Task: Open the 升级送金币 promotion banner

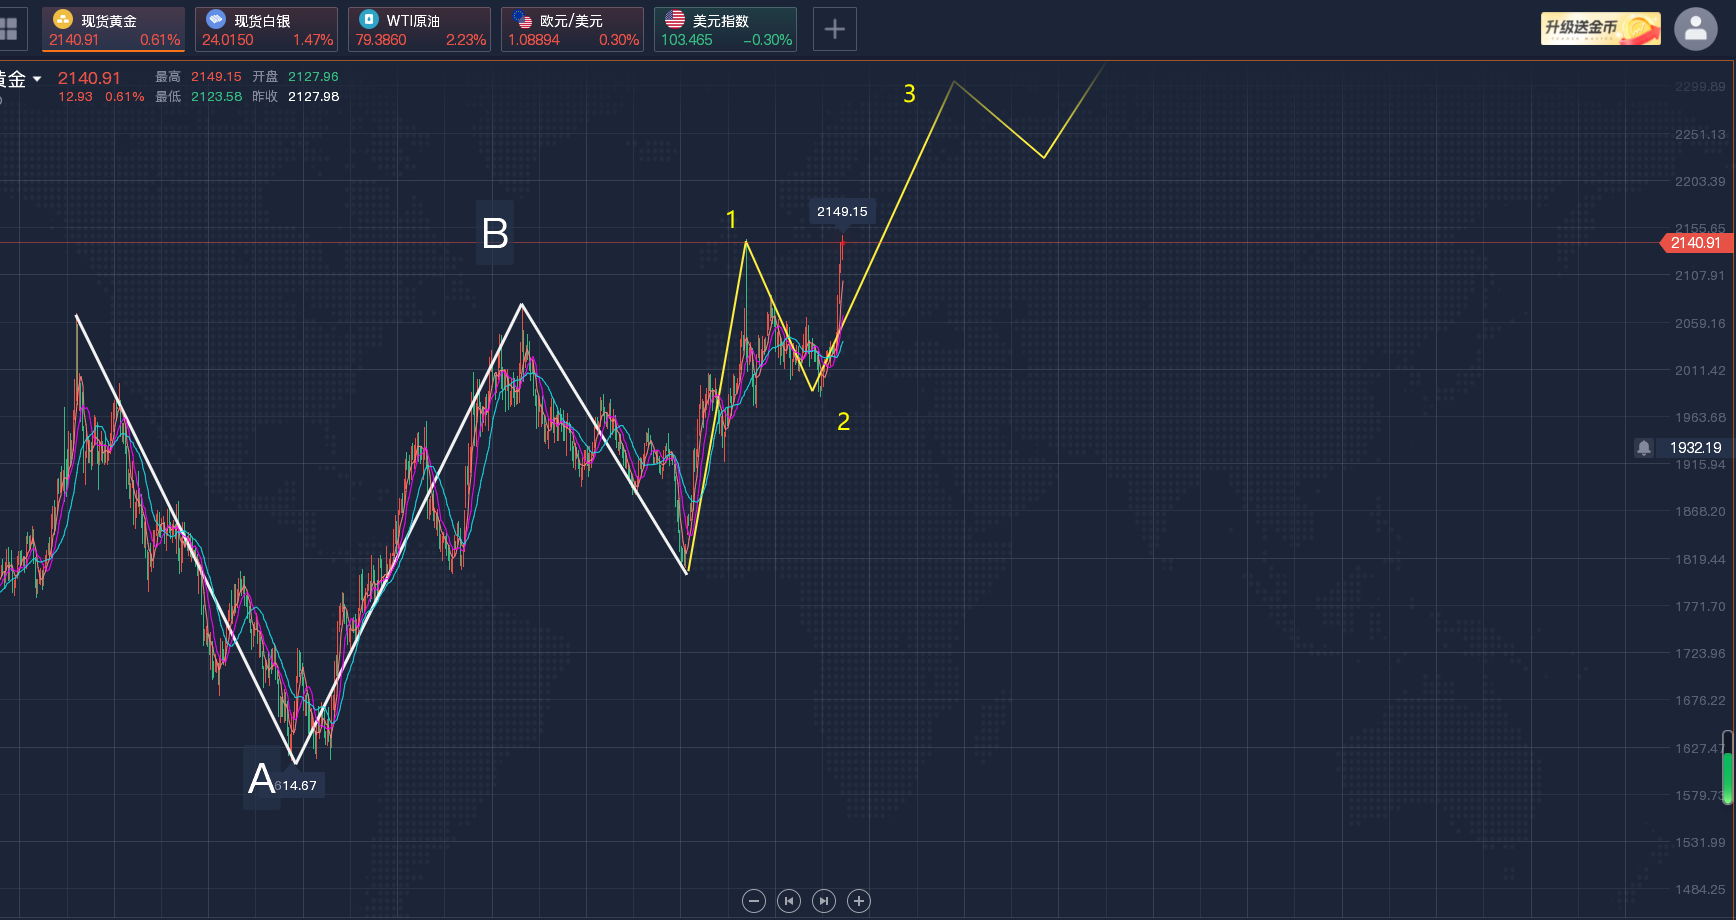Action: tap(1601, 29)
